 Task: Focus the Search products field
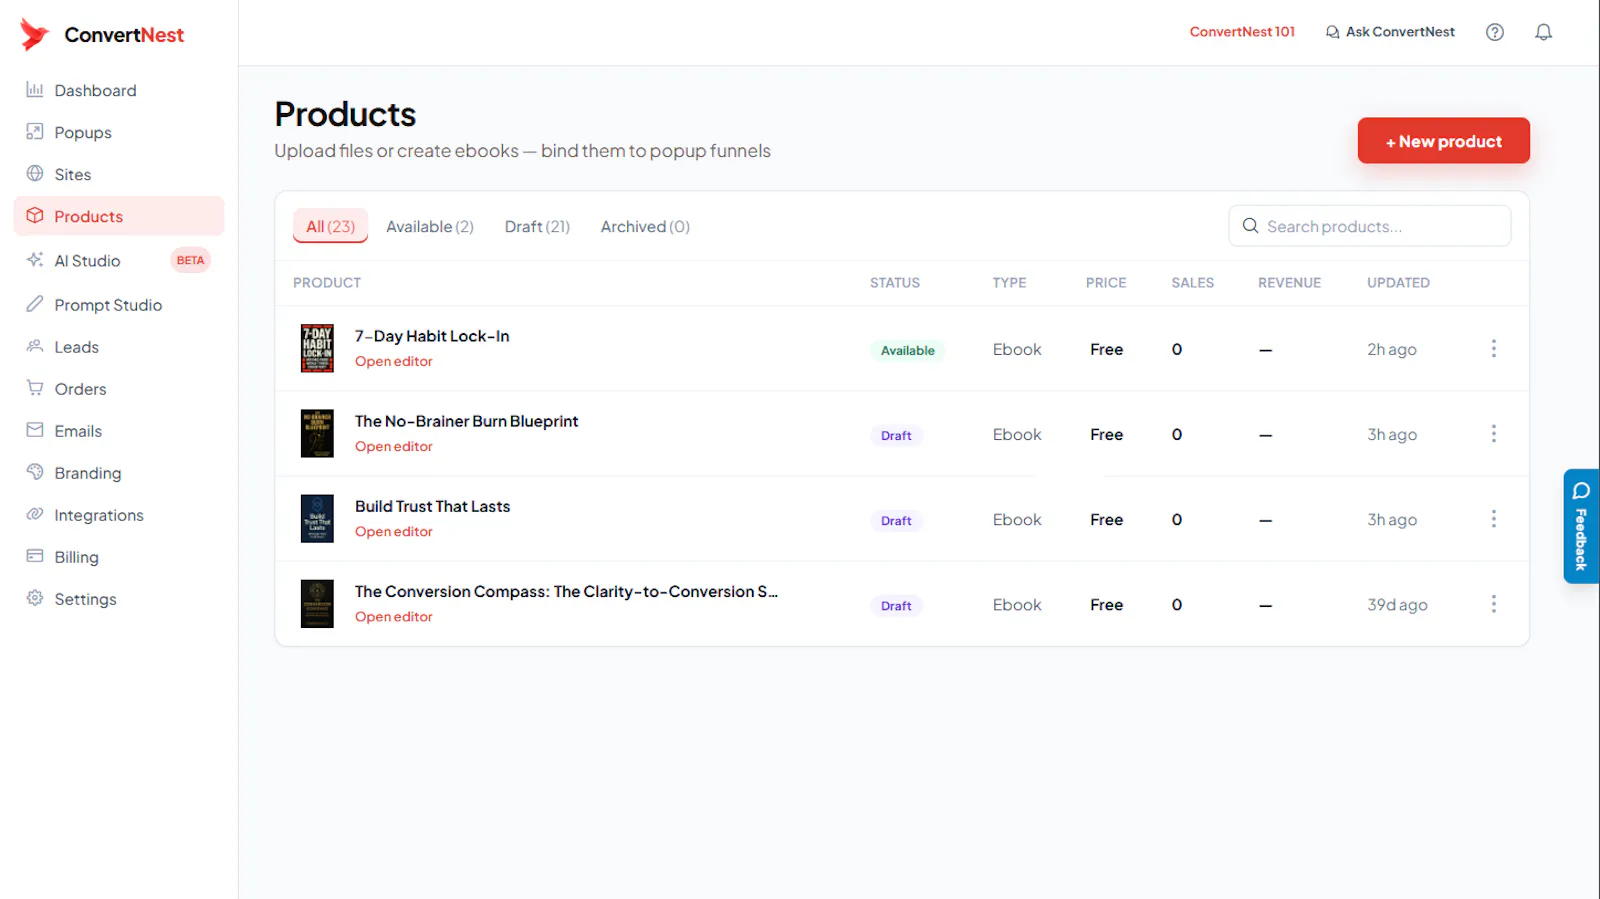[1369, 226]
